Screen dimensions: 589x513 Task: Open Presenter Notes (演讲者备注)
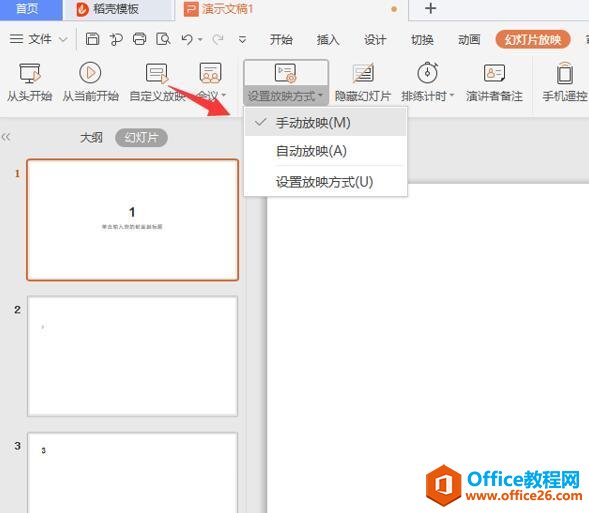tap(494, 83)
